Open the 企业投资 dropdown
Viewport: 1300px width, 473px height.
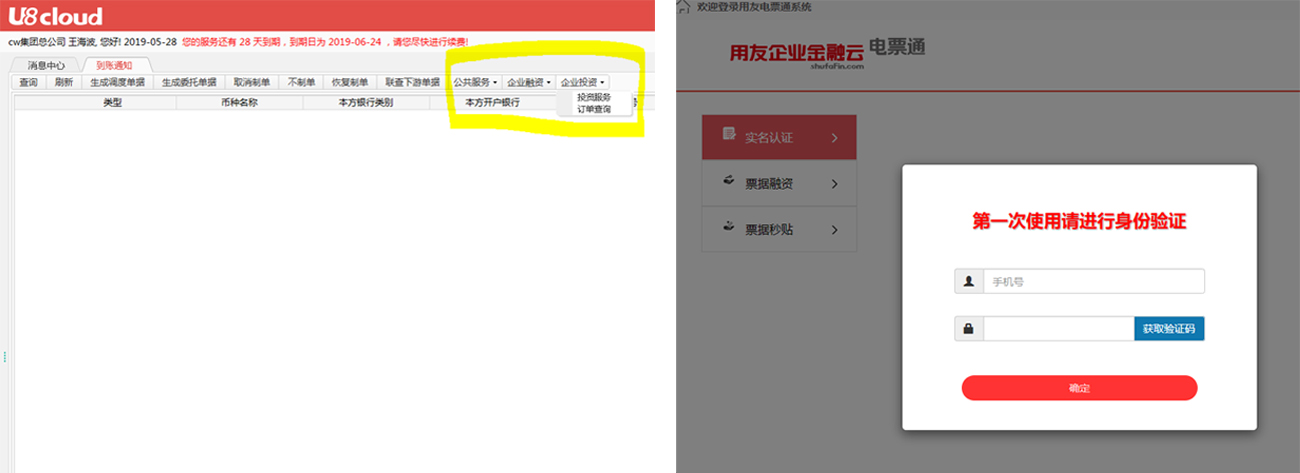coord(583,82)
